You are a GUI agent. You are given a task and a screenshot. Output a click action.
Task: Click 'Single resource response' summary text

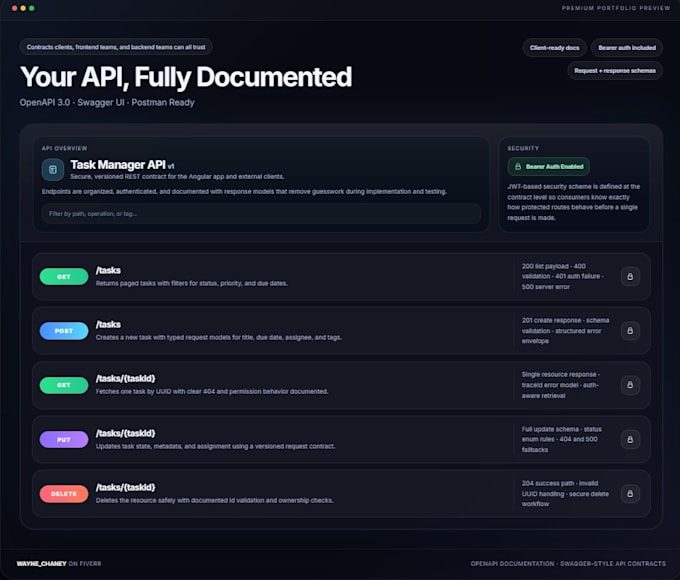[x=561, y=385]
